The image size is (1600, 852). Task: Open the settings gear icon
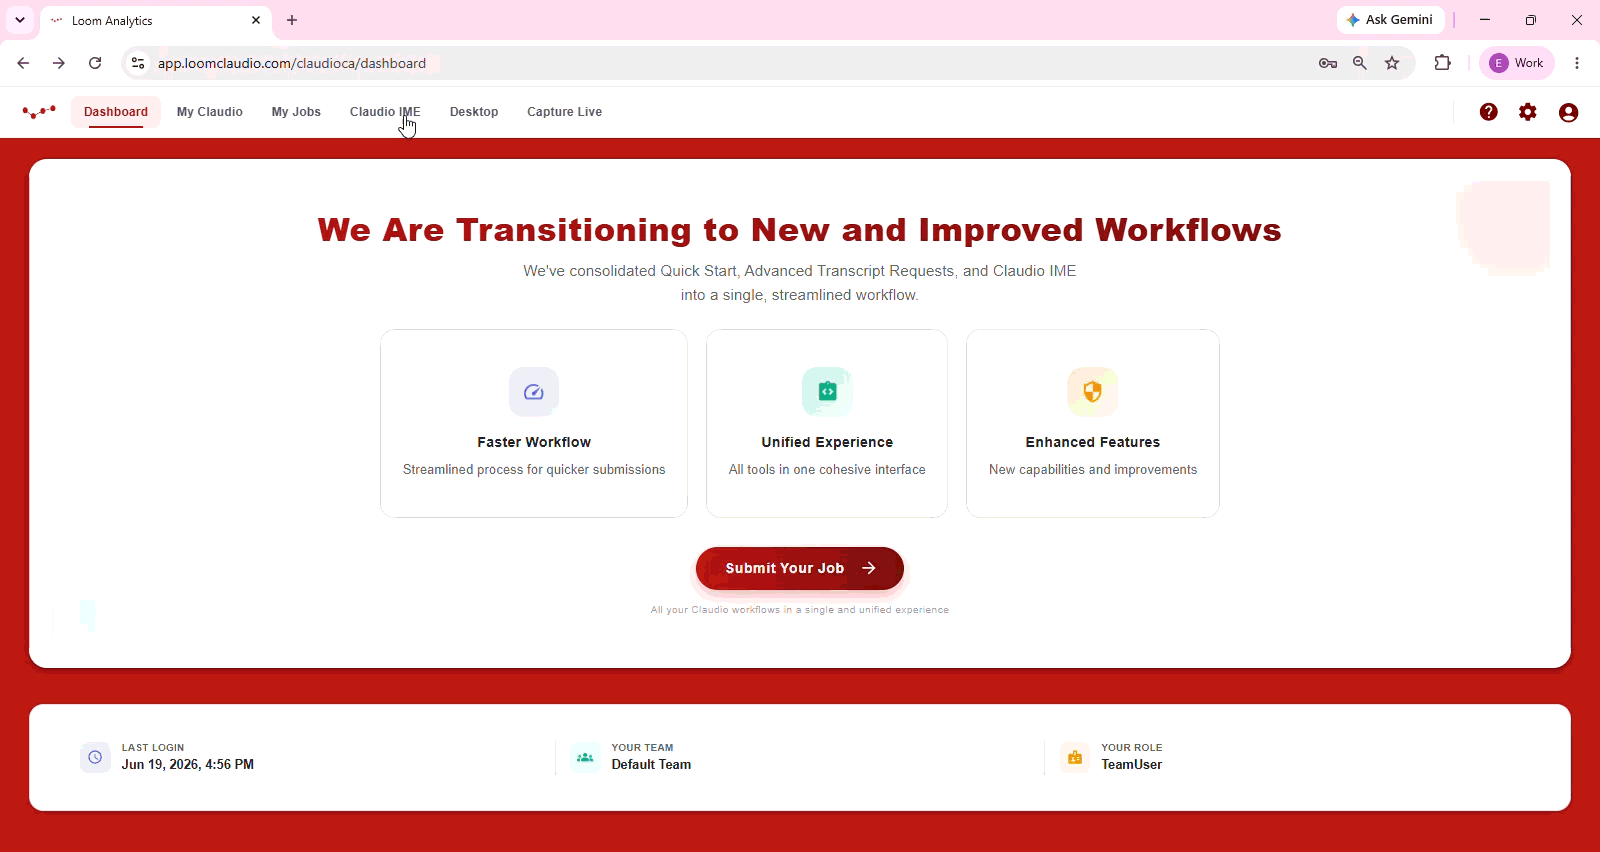(1528, 112)
